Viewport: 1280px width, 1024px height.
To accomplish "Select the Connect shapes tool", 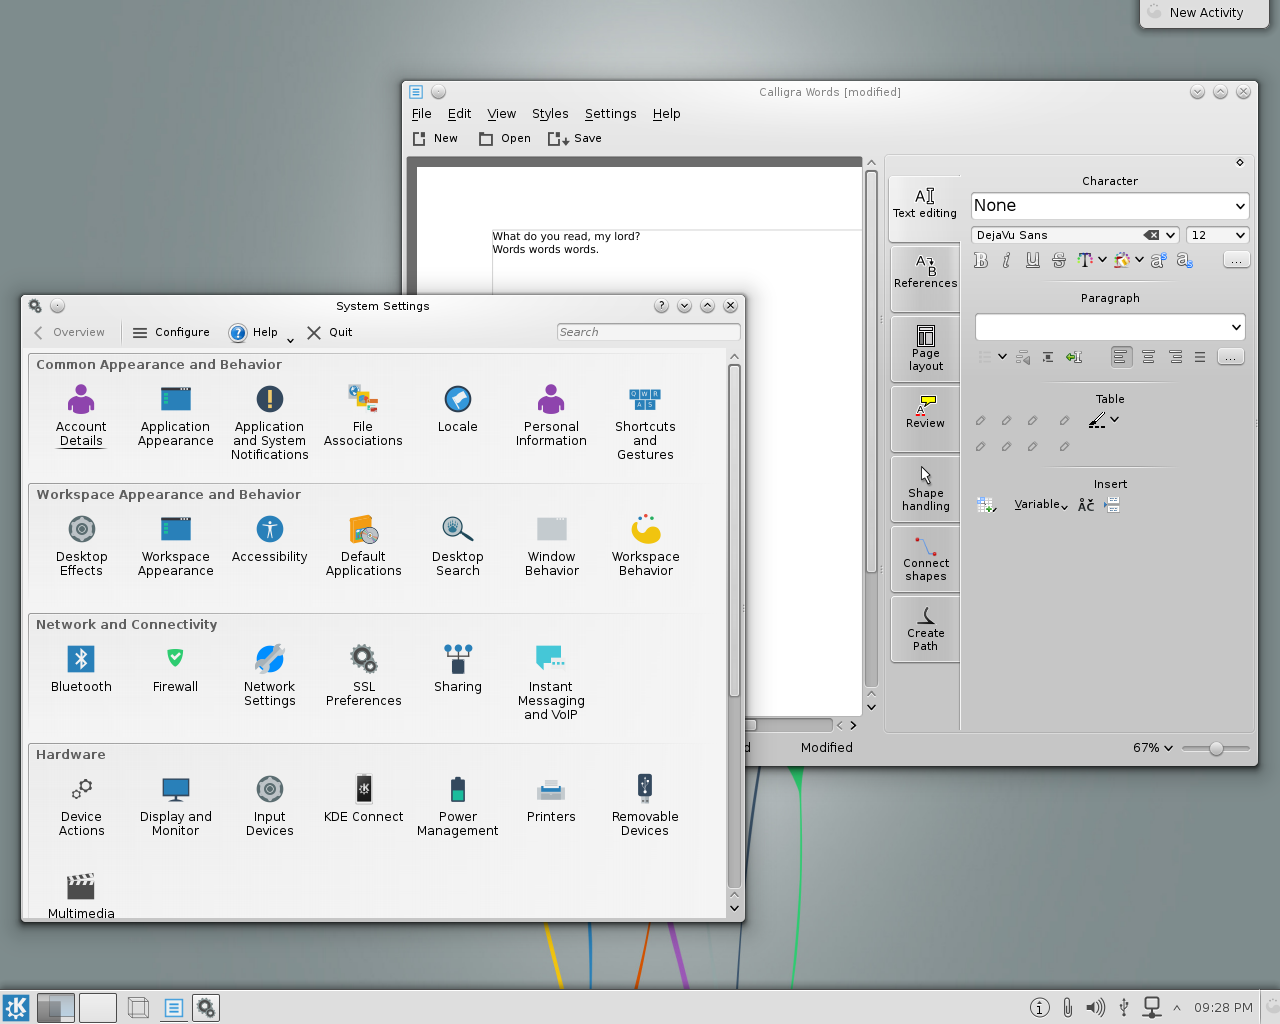I will coord(925,557).
